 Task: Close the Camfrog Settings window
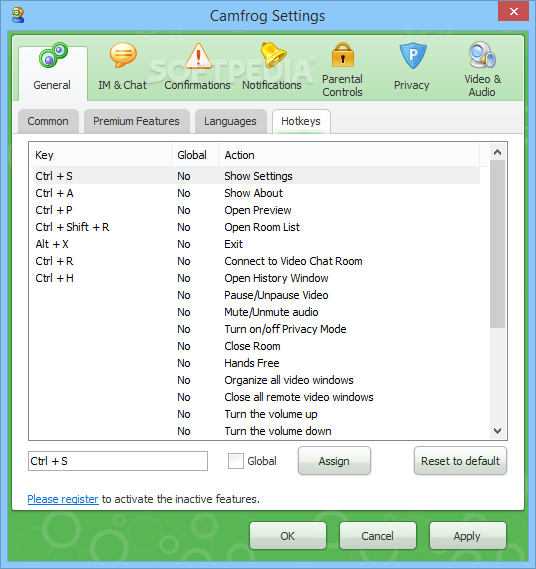(513, 11)
